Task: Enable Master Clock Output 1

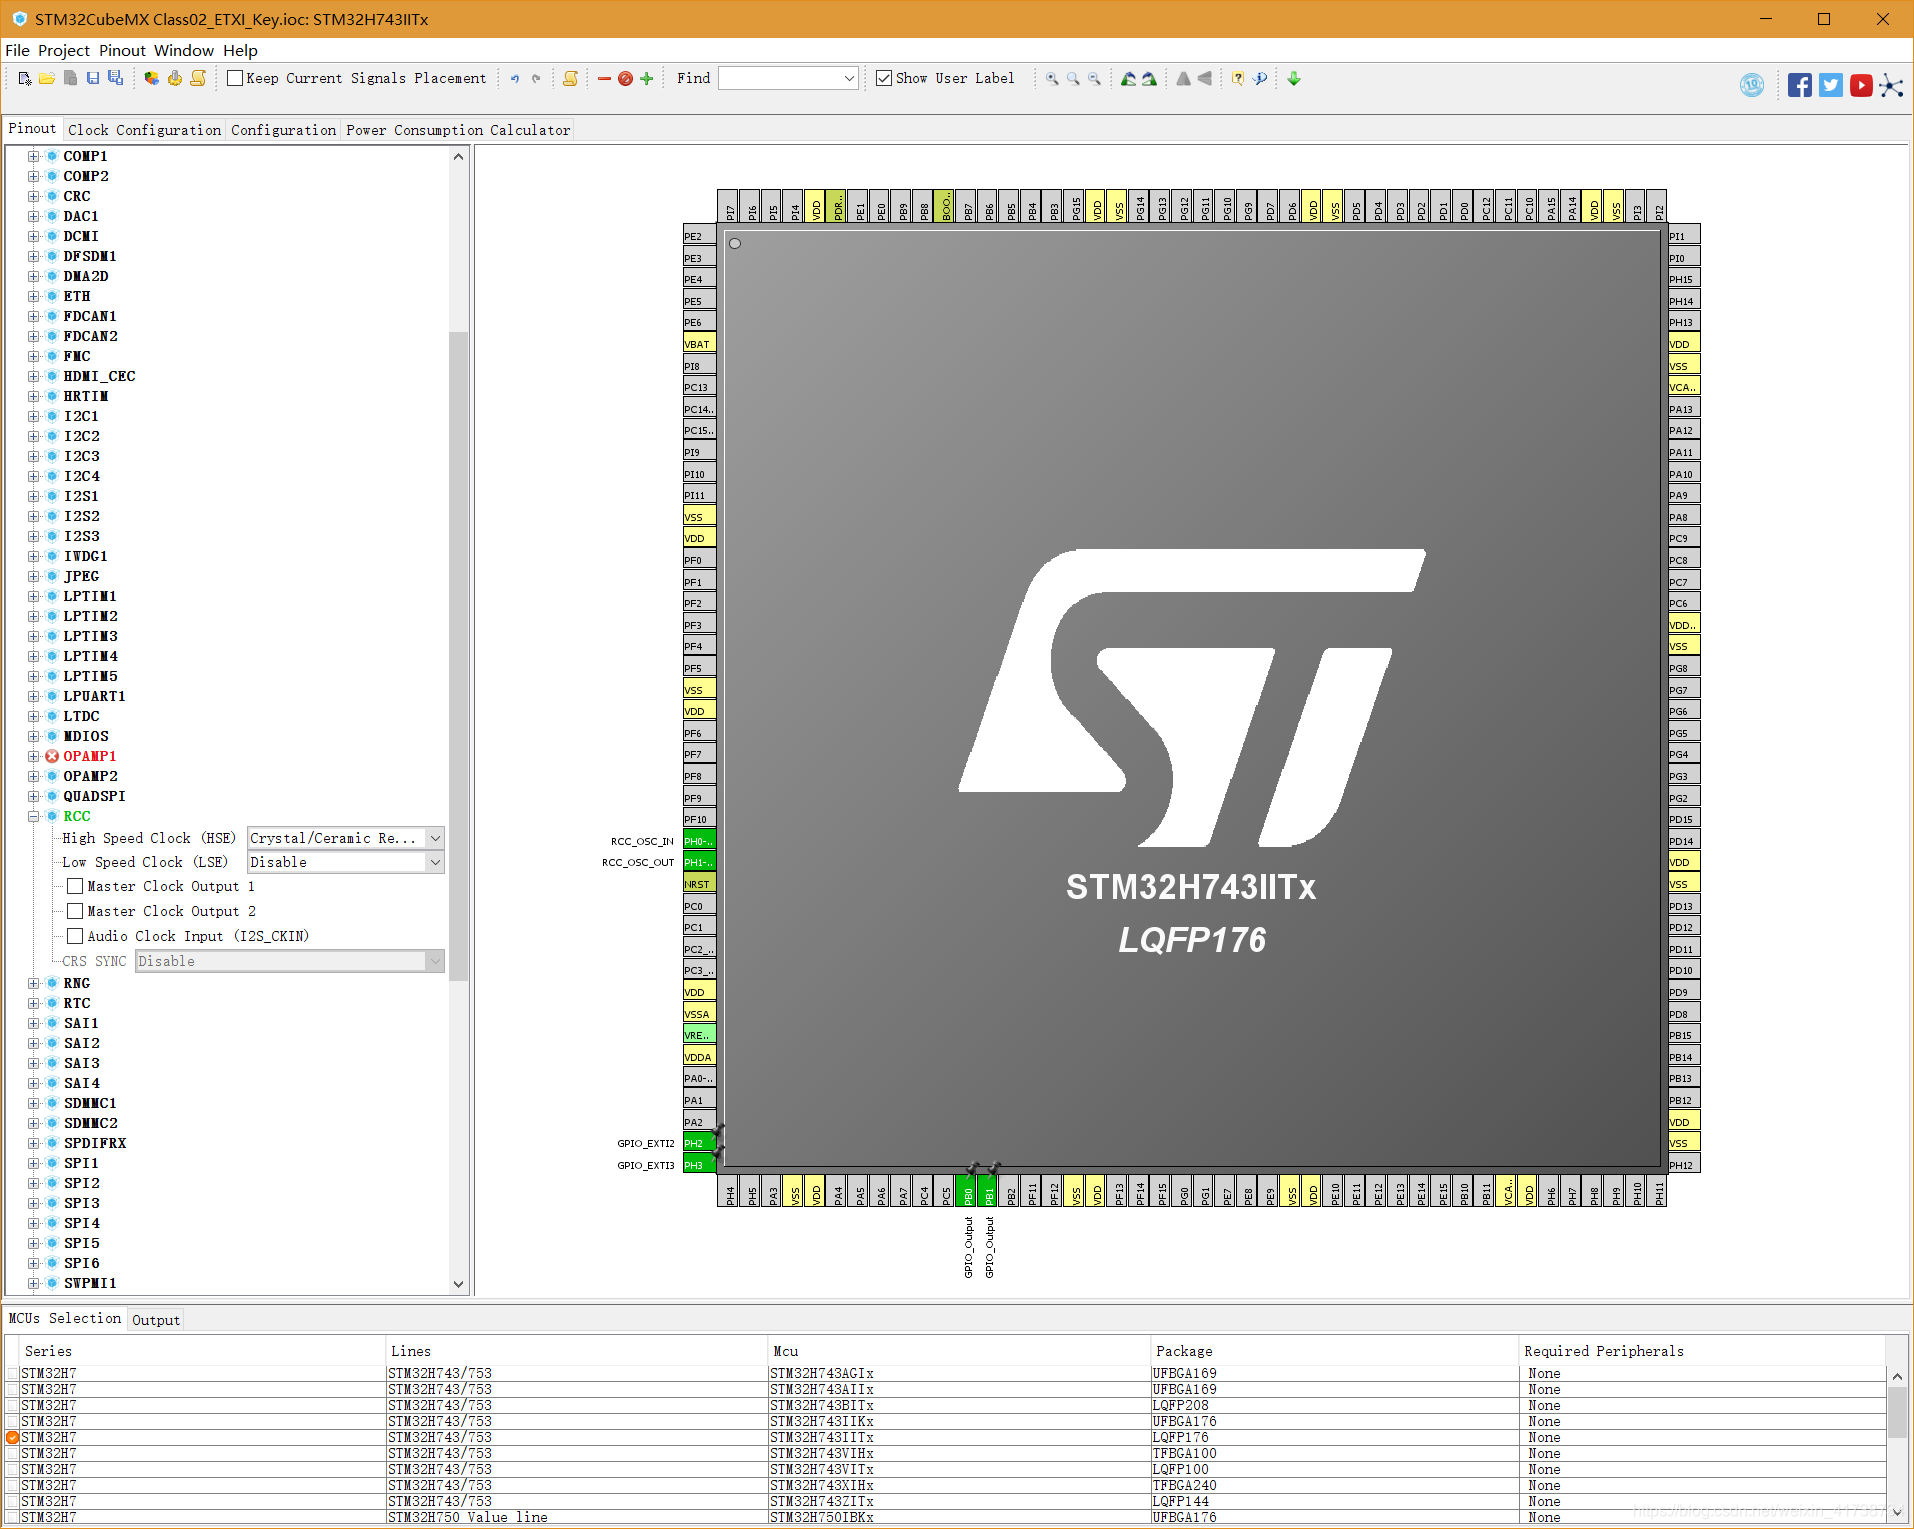Action: click(75, 886)
